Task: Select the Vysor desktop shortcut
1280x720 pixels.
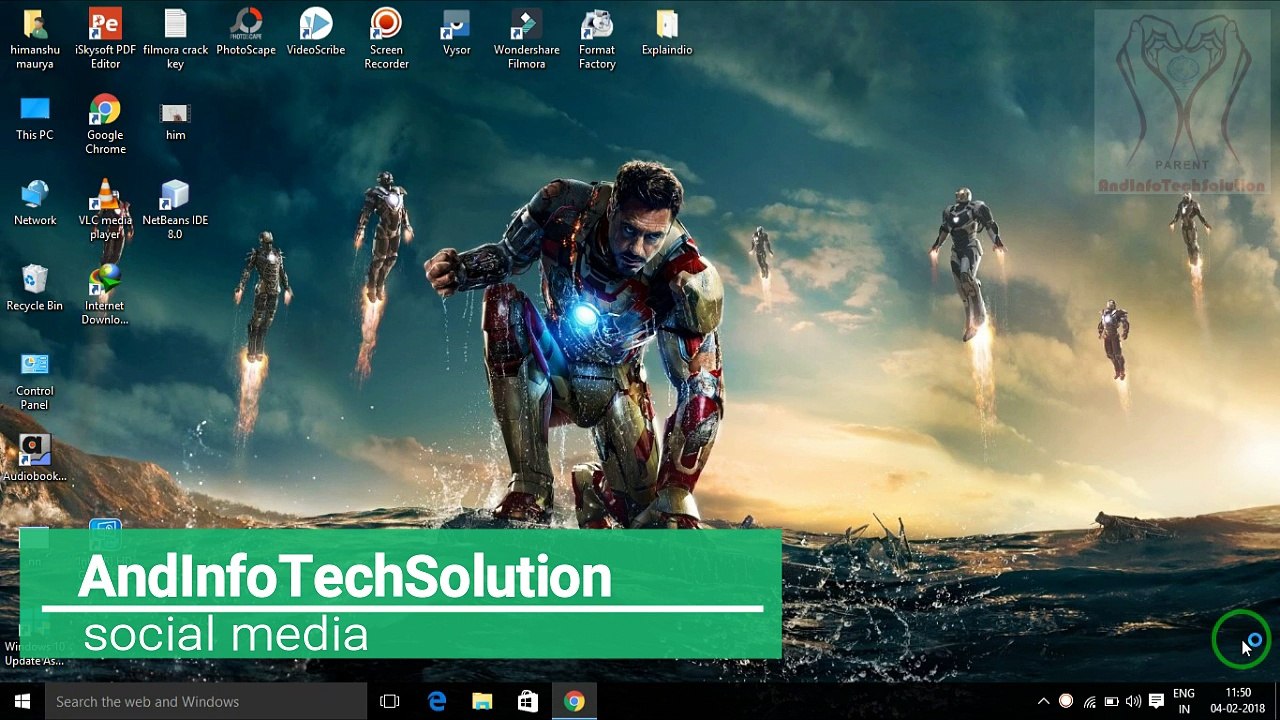Action: coord(456,32)
